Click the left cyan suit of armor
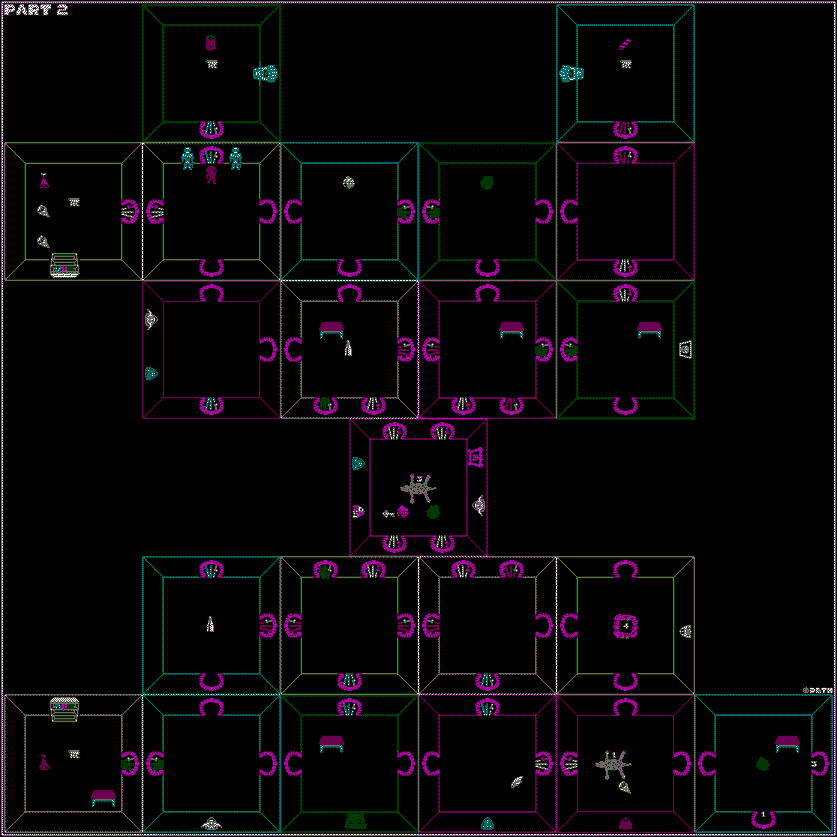 (187, 158)
